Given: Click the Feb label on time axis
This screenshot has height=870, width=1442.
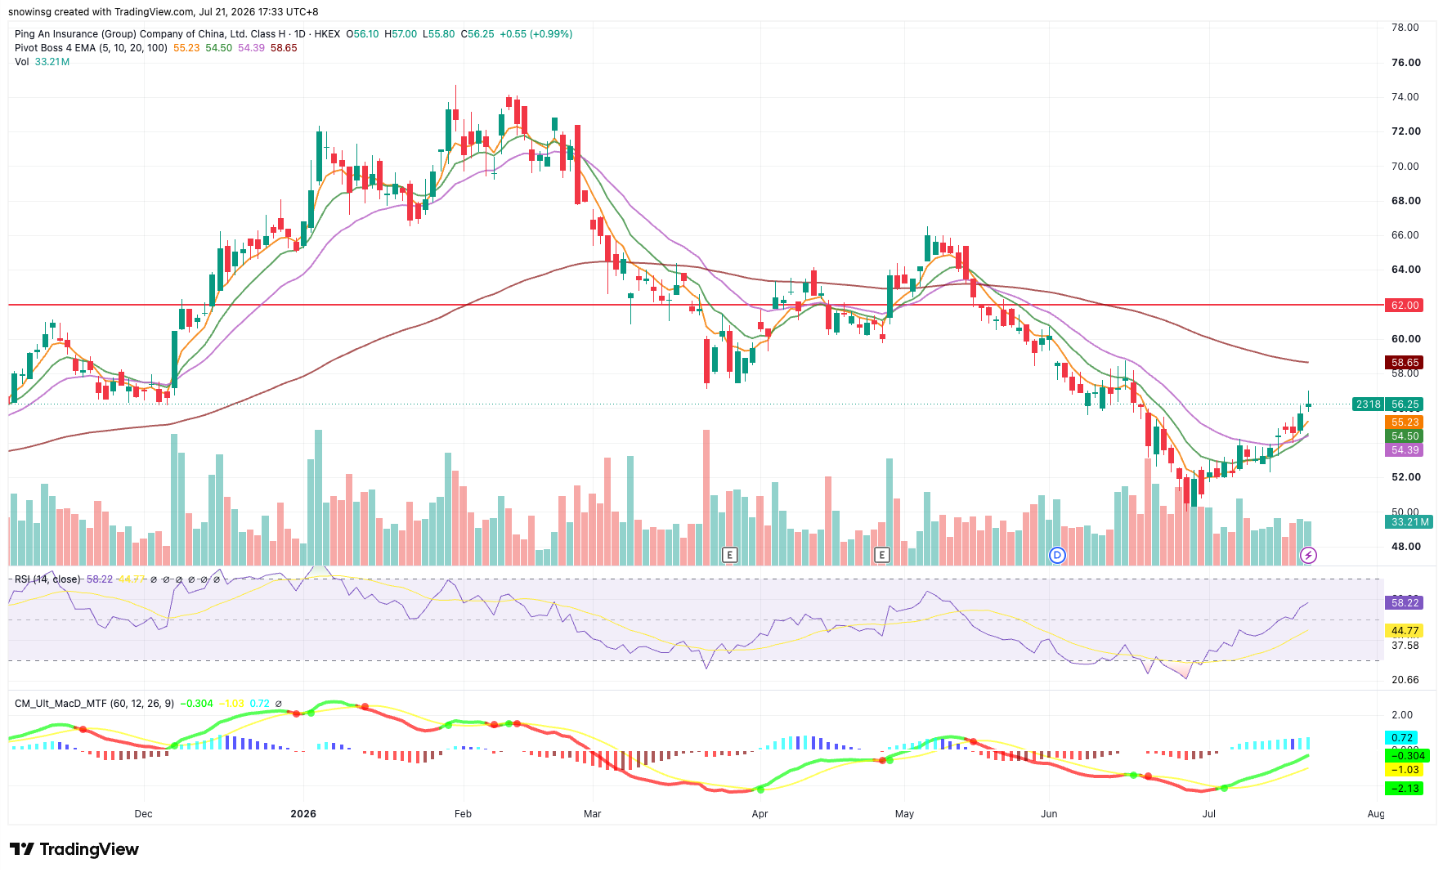Looking at the screenshot, I should (463, 814).
